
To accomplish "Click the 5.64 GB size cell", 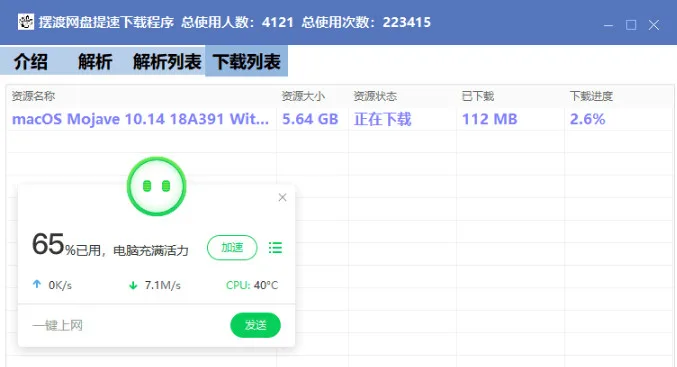I will (310, 119).
